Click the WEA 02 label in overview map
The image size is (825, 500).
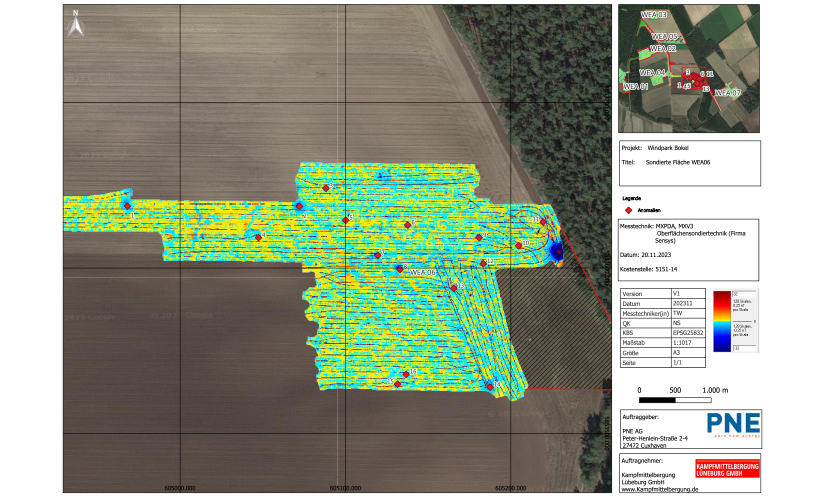click(x=663, y=48)
